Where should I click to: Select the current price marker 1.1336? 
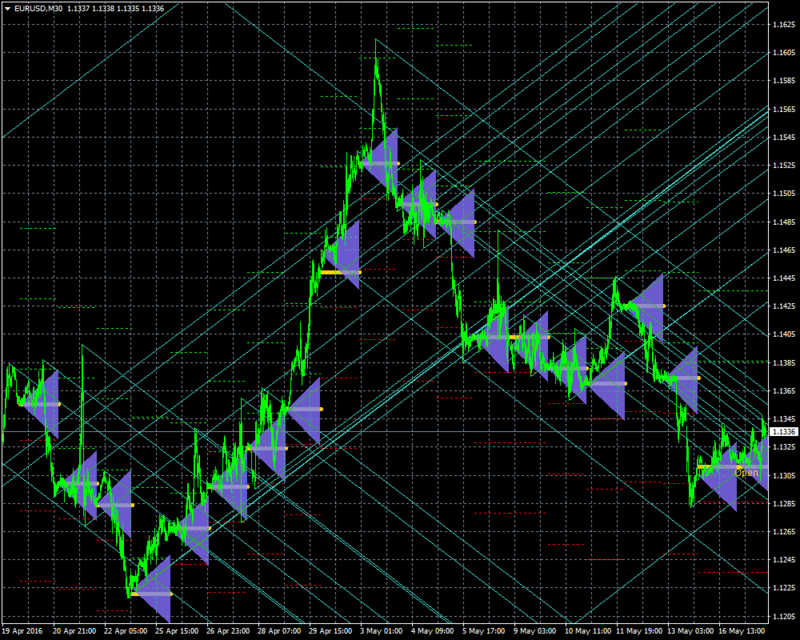(x=784, y=432)
